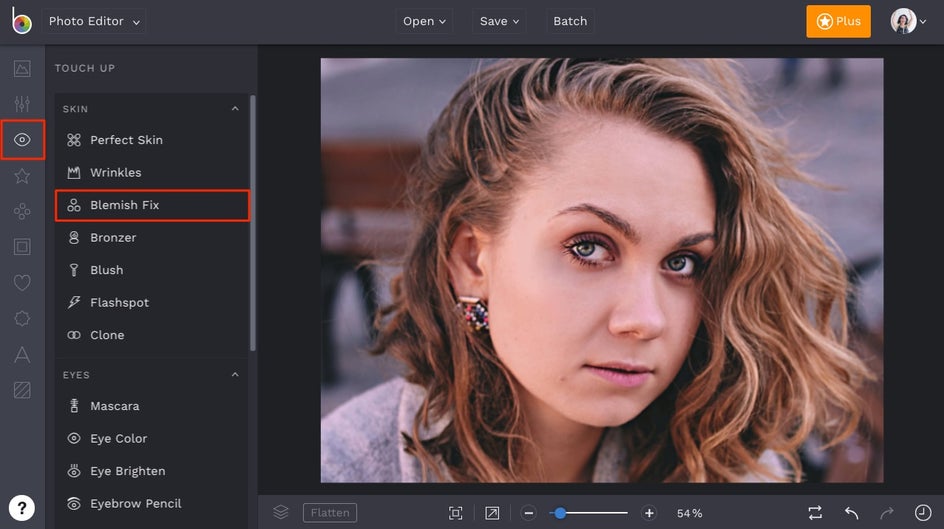Screen dimensions: 944x529
Task: Click the fit to screen icon
Action: pos(456,513)
